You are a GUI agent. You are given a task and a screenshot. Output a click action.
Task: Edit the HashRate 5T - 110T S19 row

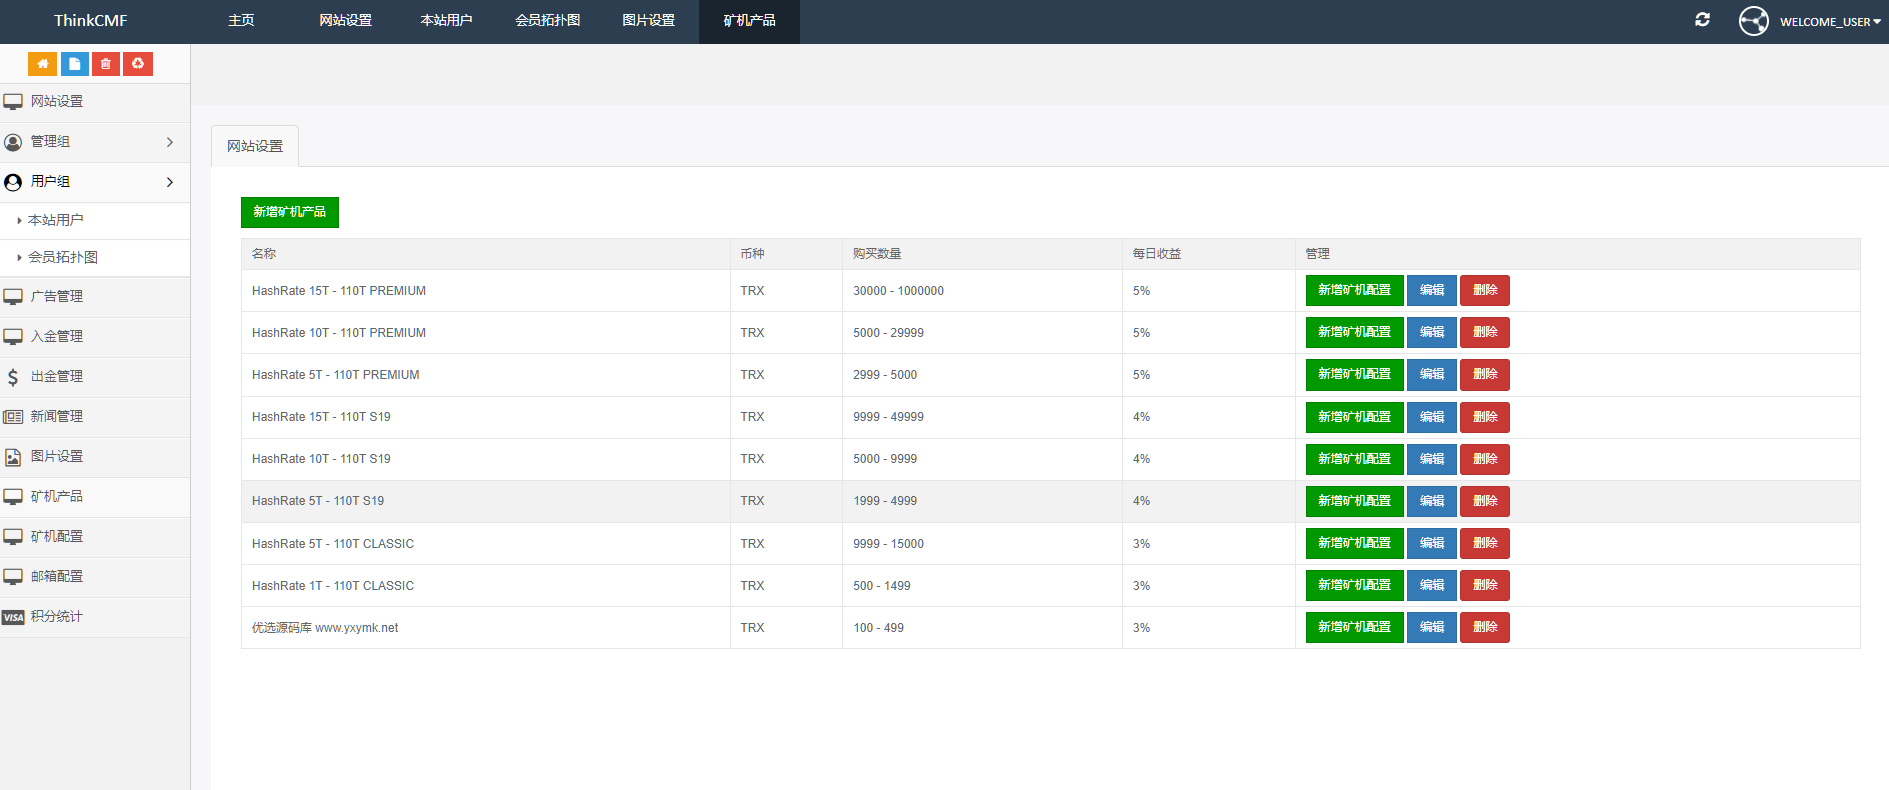click(1432, 501)
